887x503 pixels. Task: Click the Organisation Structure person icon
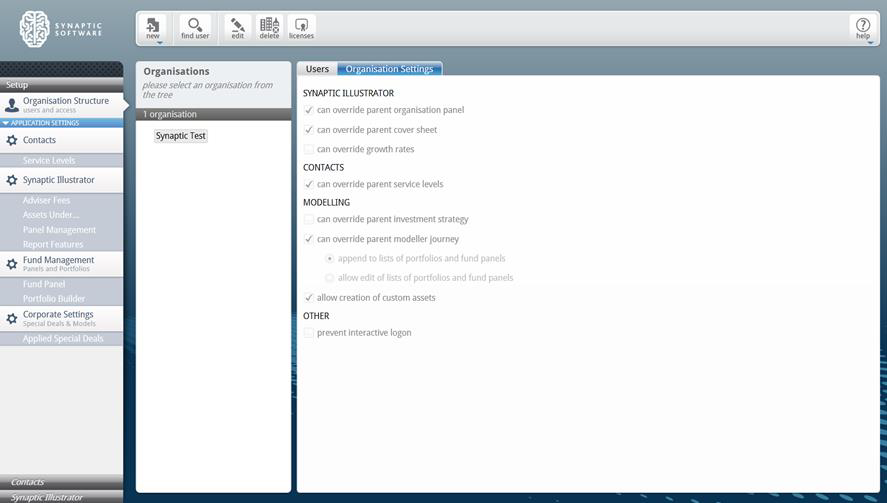[x=11, y=105]
